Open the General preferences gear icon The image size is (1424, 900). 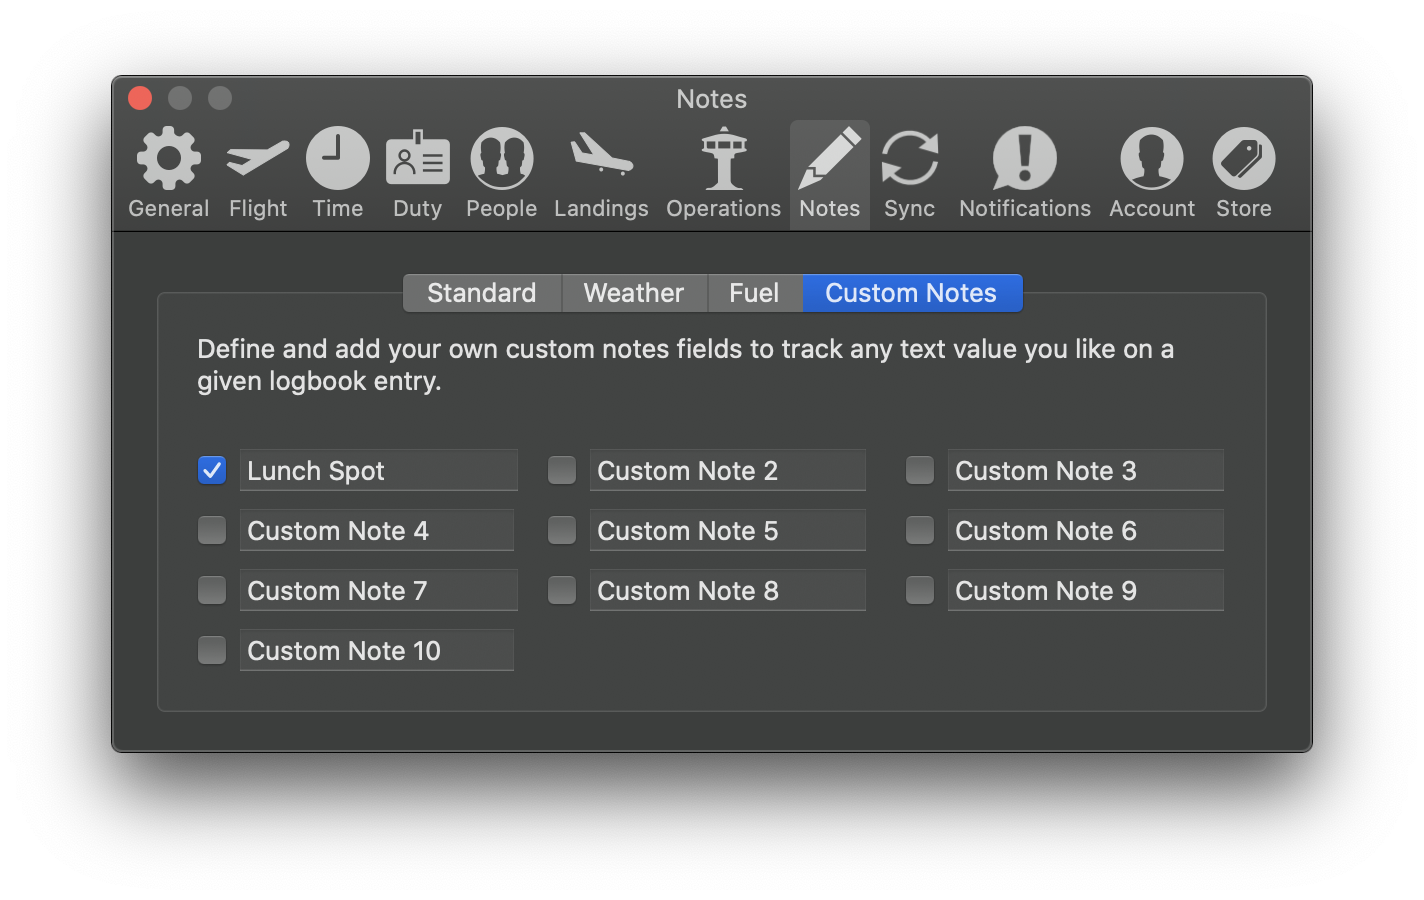click(x=168, y=158)
